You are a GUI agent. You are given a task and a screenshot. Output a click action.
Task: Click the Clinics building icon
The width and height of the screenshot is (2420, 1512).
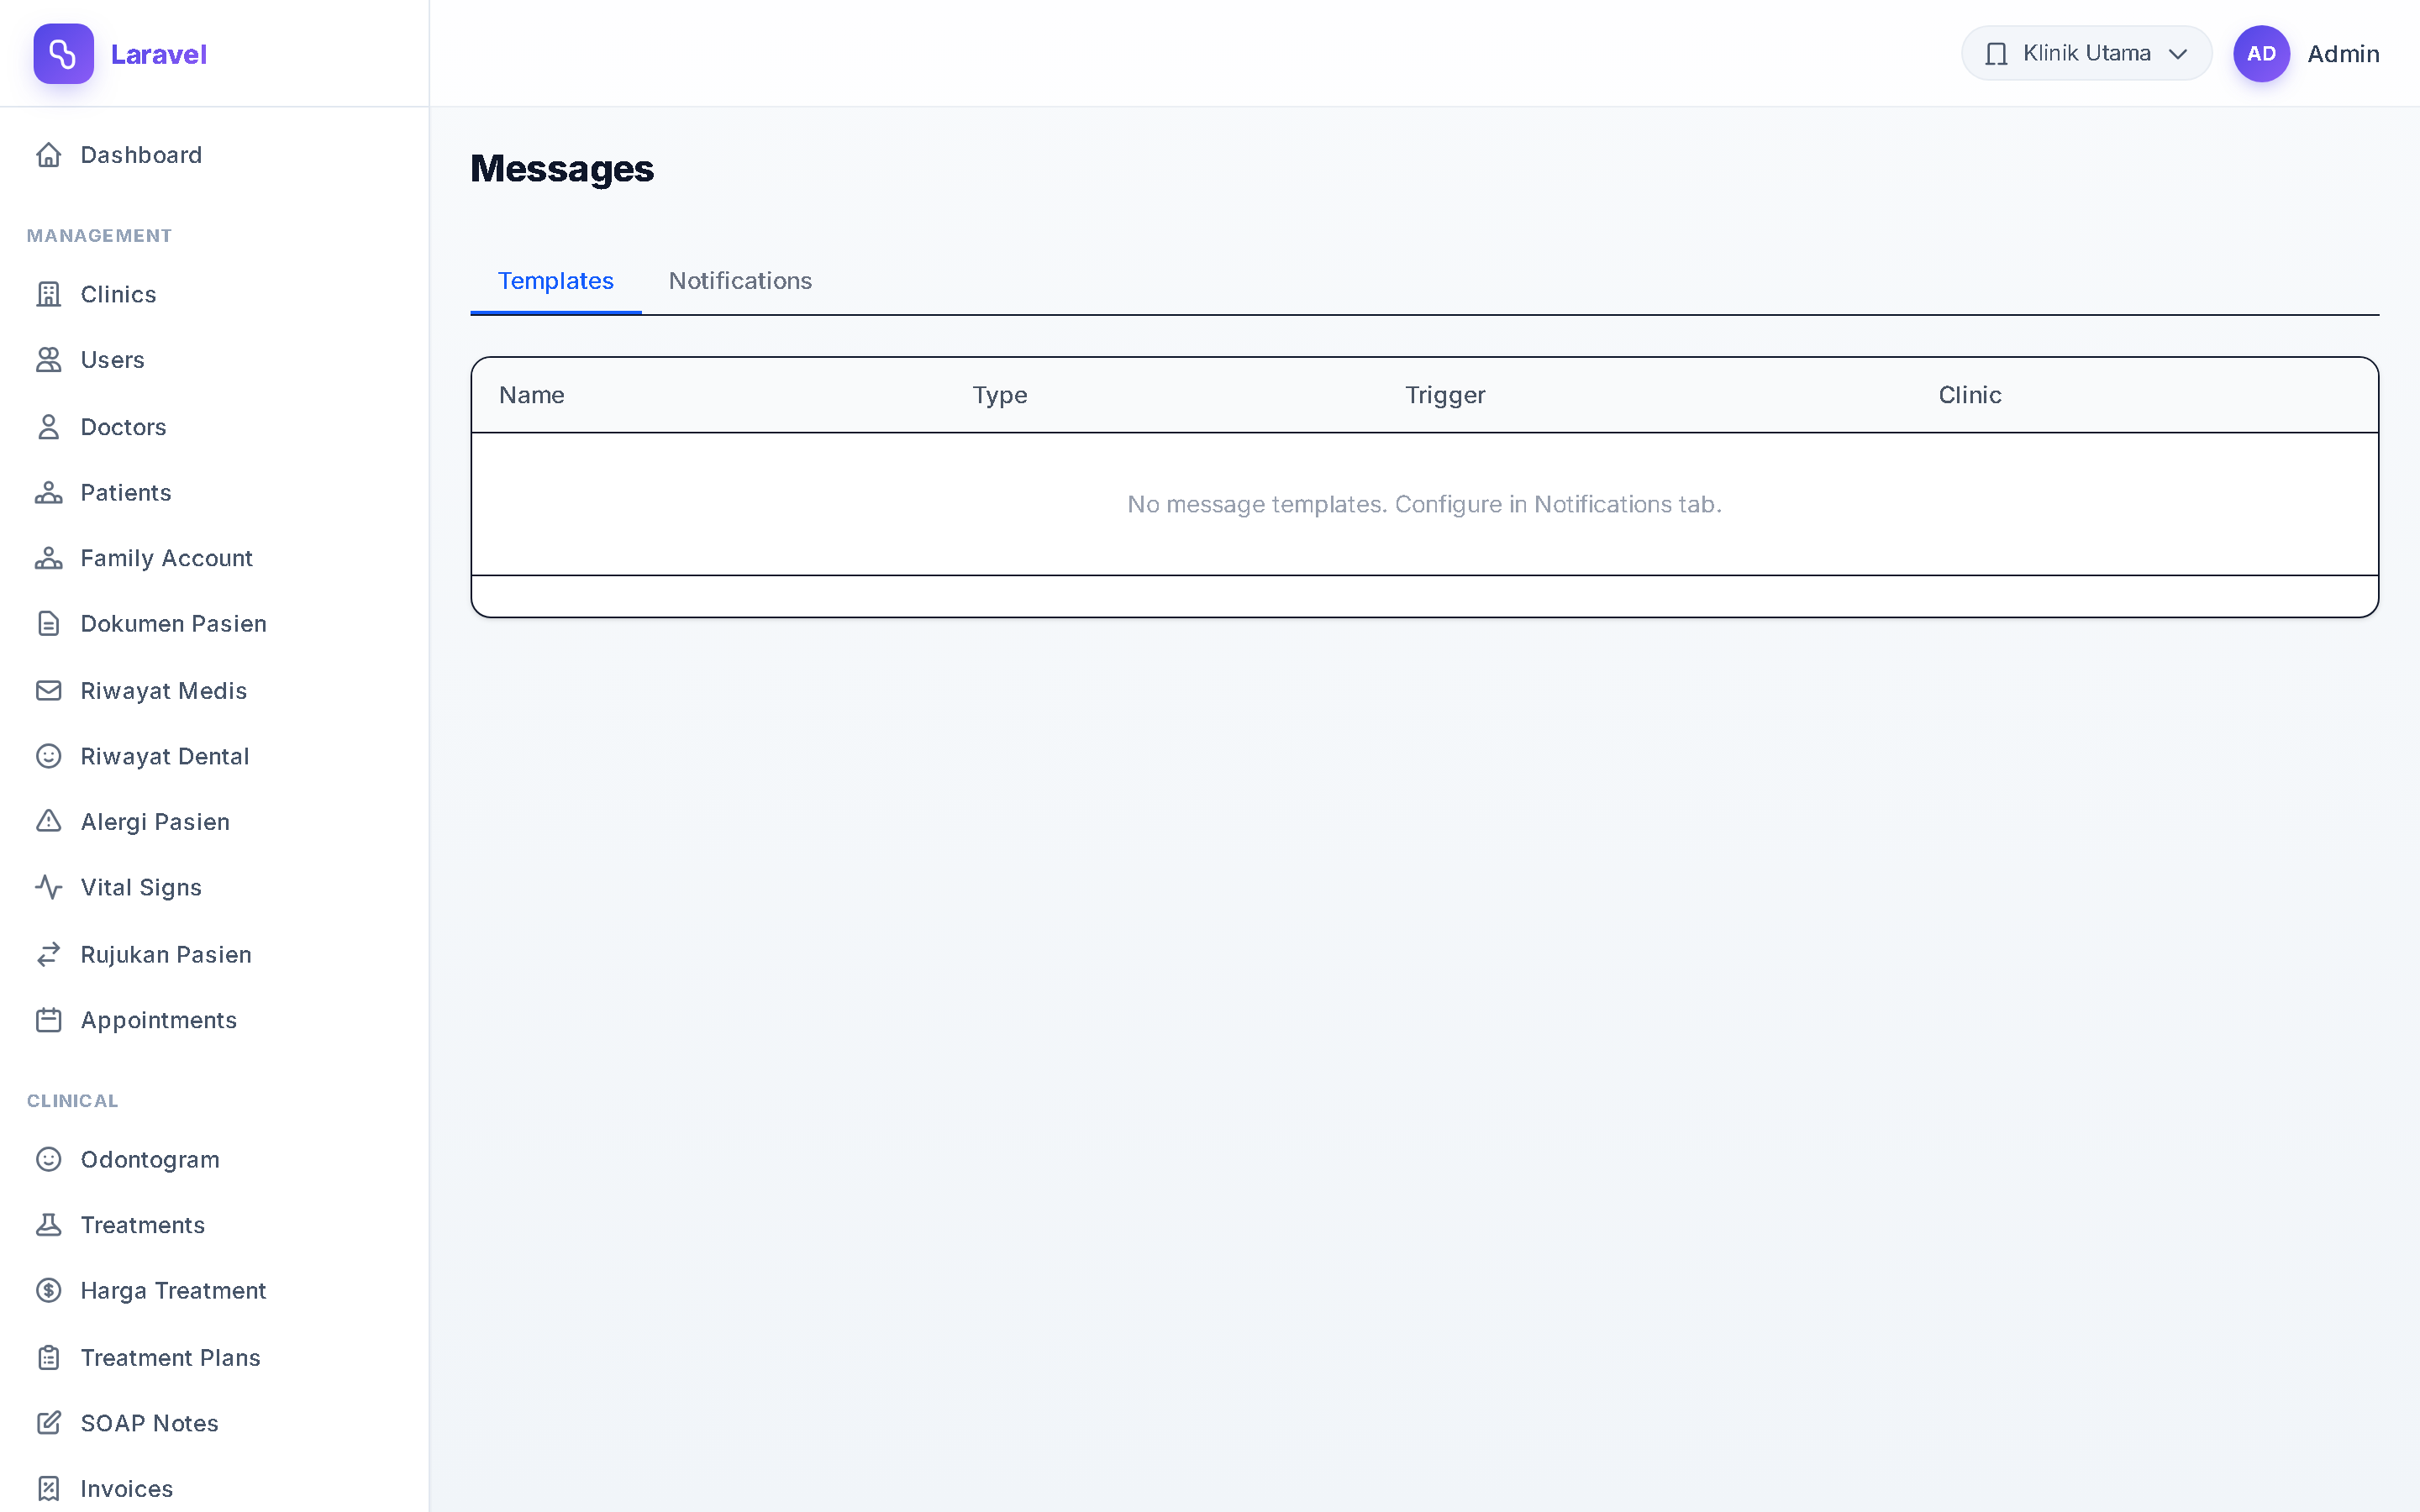pos(49,294)
